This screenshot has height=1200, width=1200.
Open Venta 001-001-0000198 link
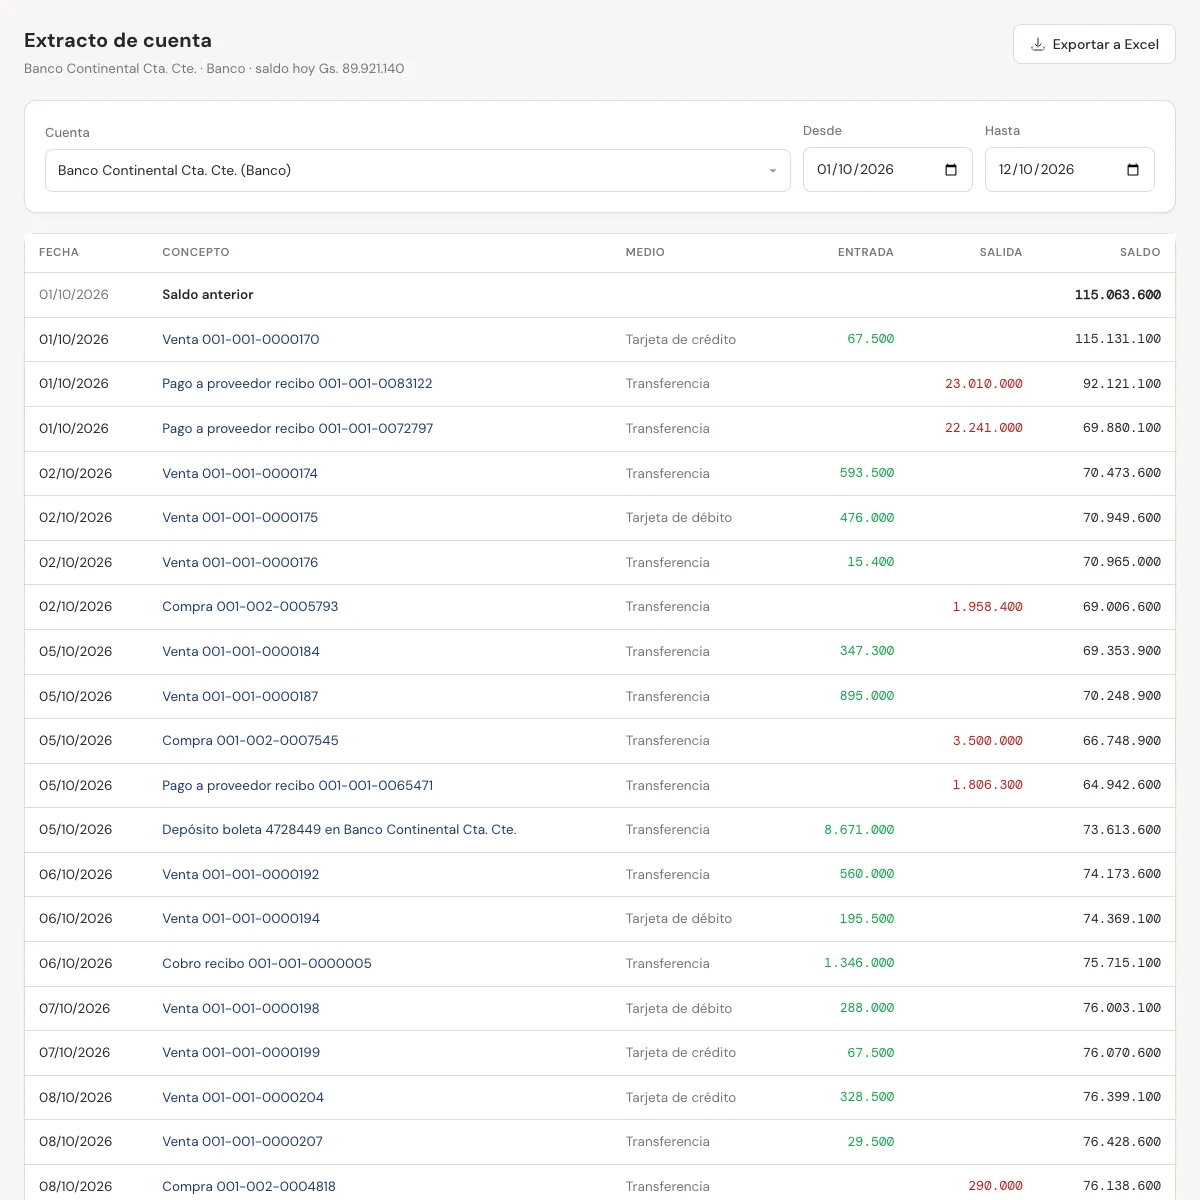241,1008
